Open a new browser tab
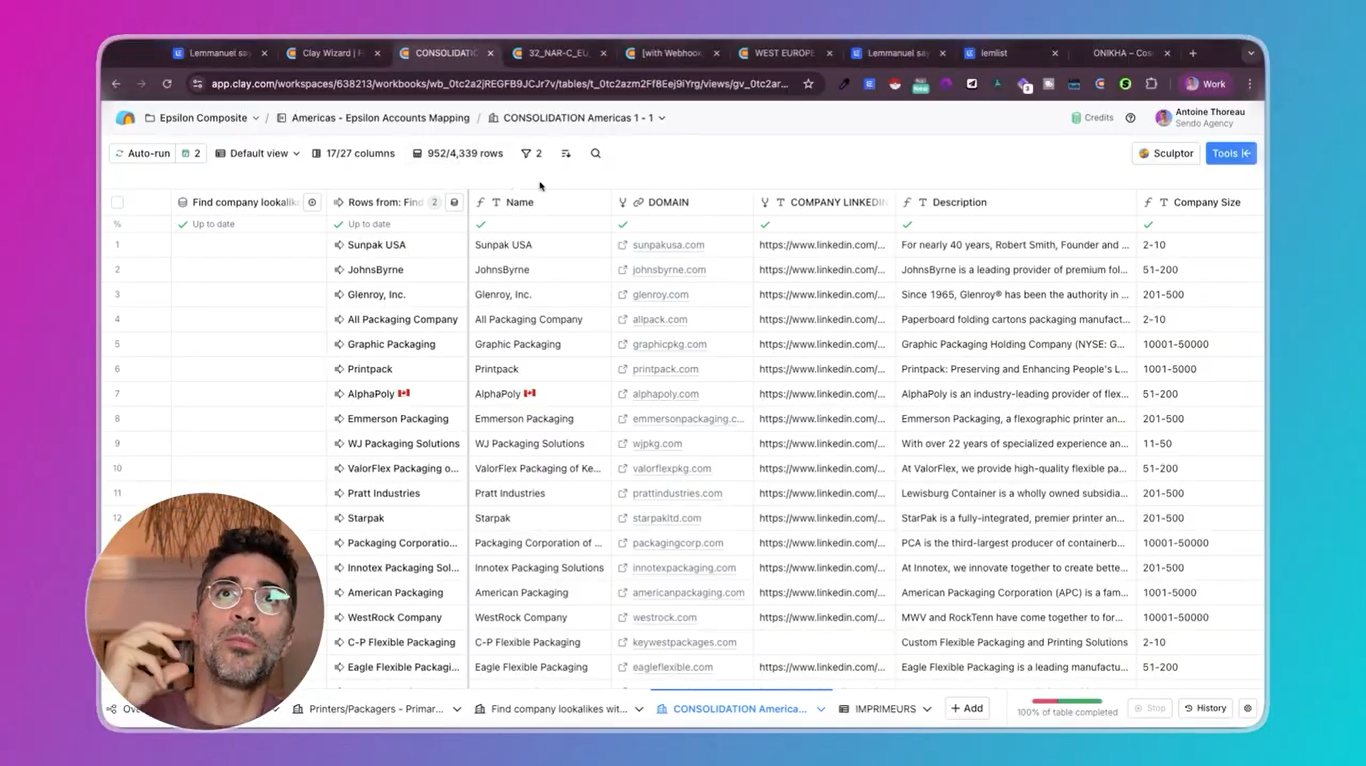Viewport: 1366px width, 766px height. (1193, 53)
